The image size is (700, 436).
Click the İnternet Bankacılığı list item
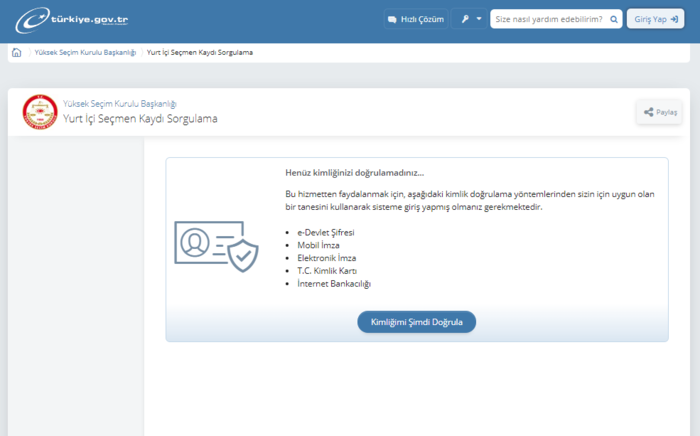click(x=334, y=284)
